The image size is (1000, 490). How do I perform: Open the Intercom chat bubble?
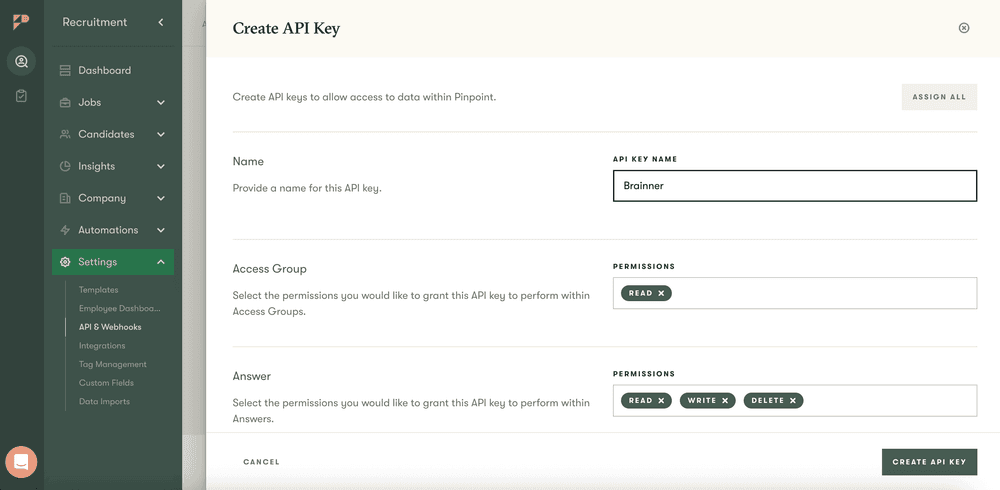(x=21, y=462)
